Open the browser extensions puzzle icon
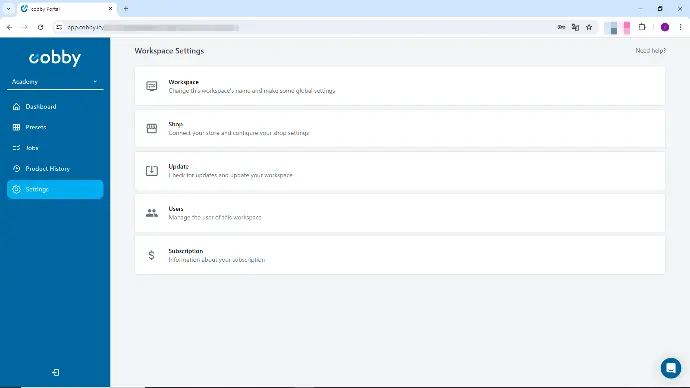The height and width of the screenshot is (388, 690). (x=642, y=27)
